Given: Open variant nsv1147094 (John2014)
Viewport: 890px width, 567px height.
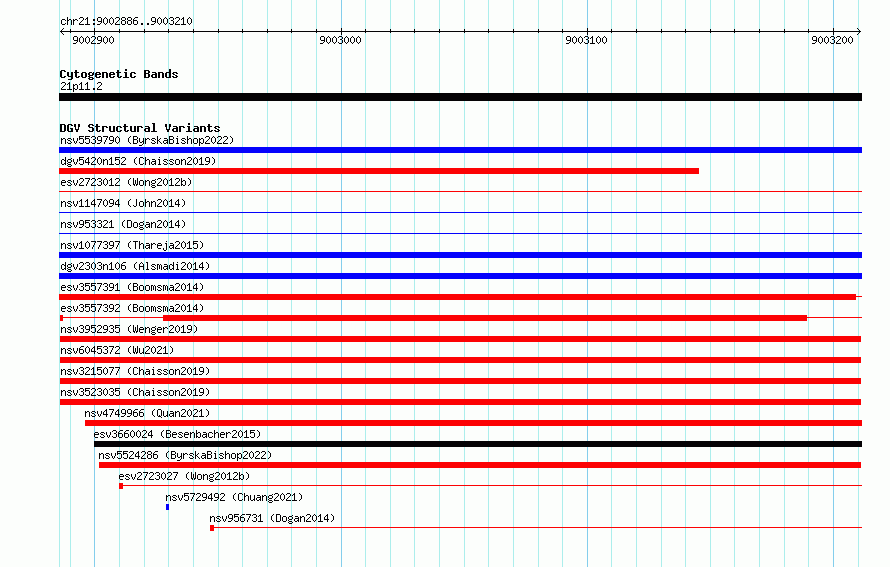Looking at the screenshot, I should [x=123, y=203].
